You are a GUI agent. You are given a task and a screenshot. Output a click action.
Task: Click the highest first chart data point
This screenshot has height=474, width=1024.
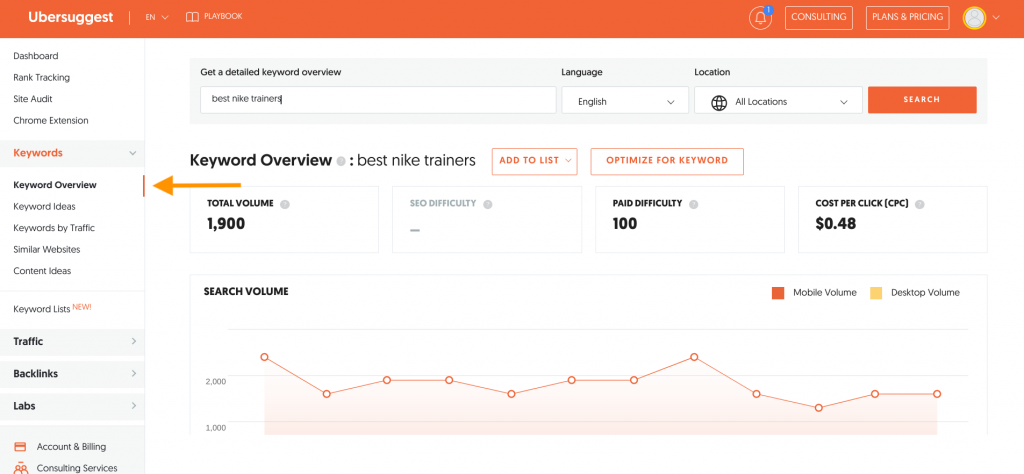click(264, 357)
